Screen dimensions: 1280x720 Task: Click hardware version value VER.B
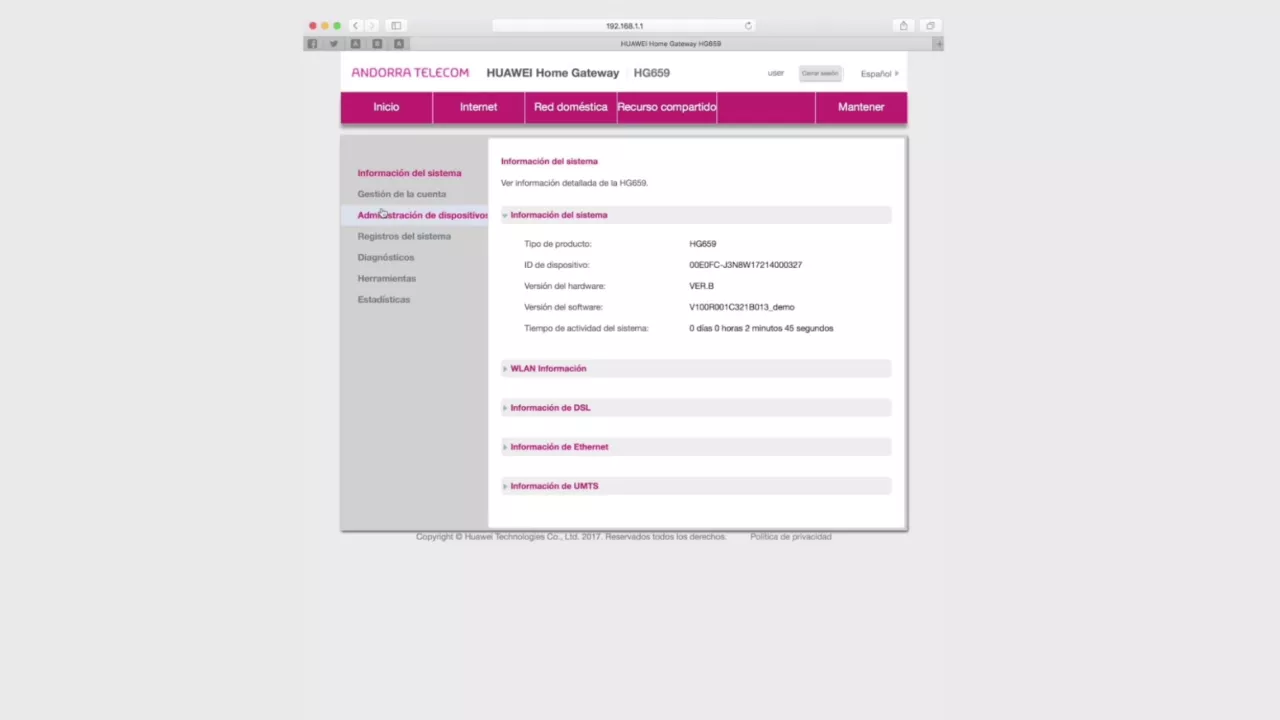(701, 286)
